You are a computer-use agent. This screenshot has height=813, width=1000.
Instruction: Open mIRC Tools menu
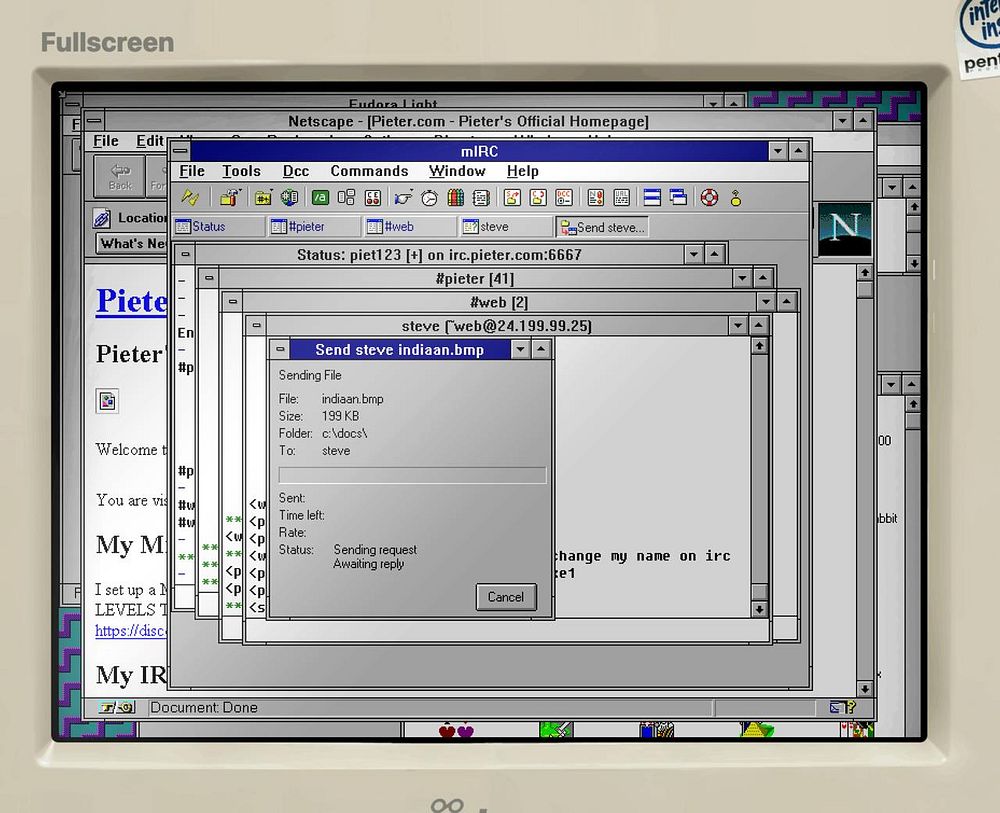coord(241,171)
